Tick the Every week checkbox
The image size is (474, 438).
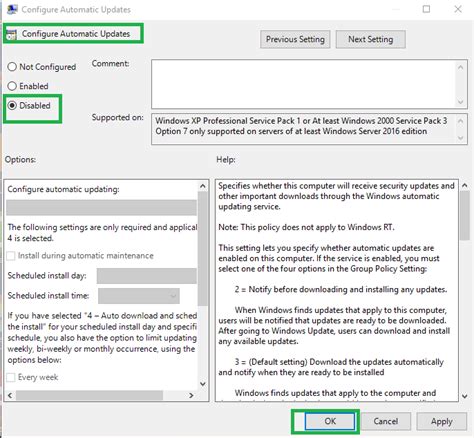(11, 377)
